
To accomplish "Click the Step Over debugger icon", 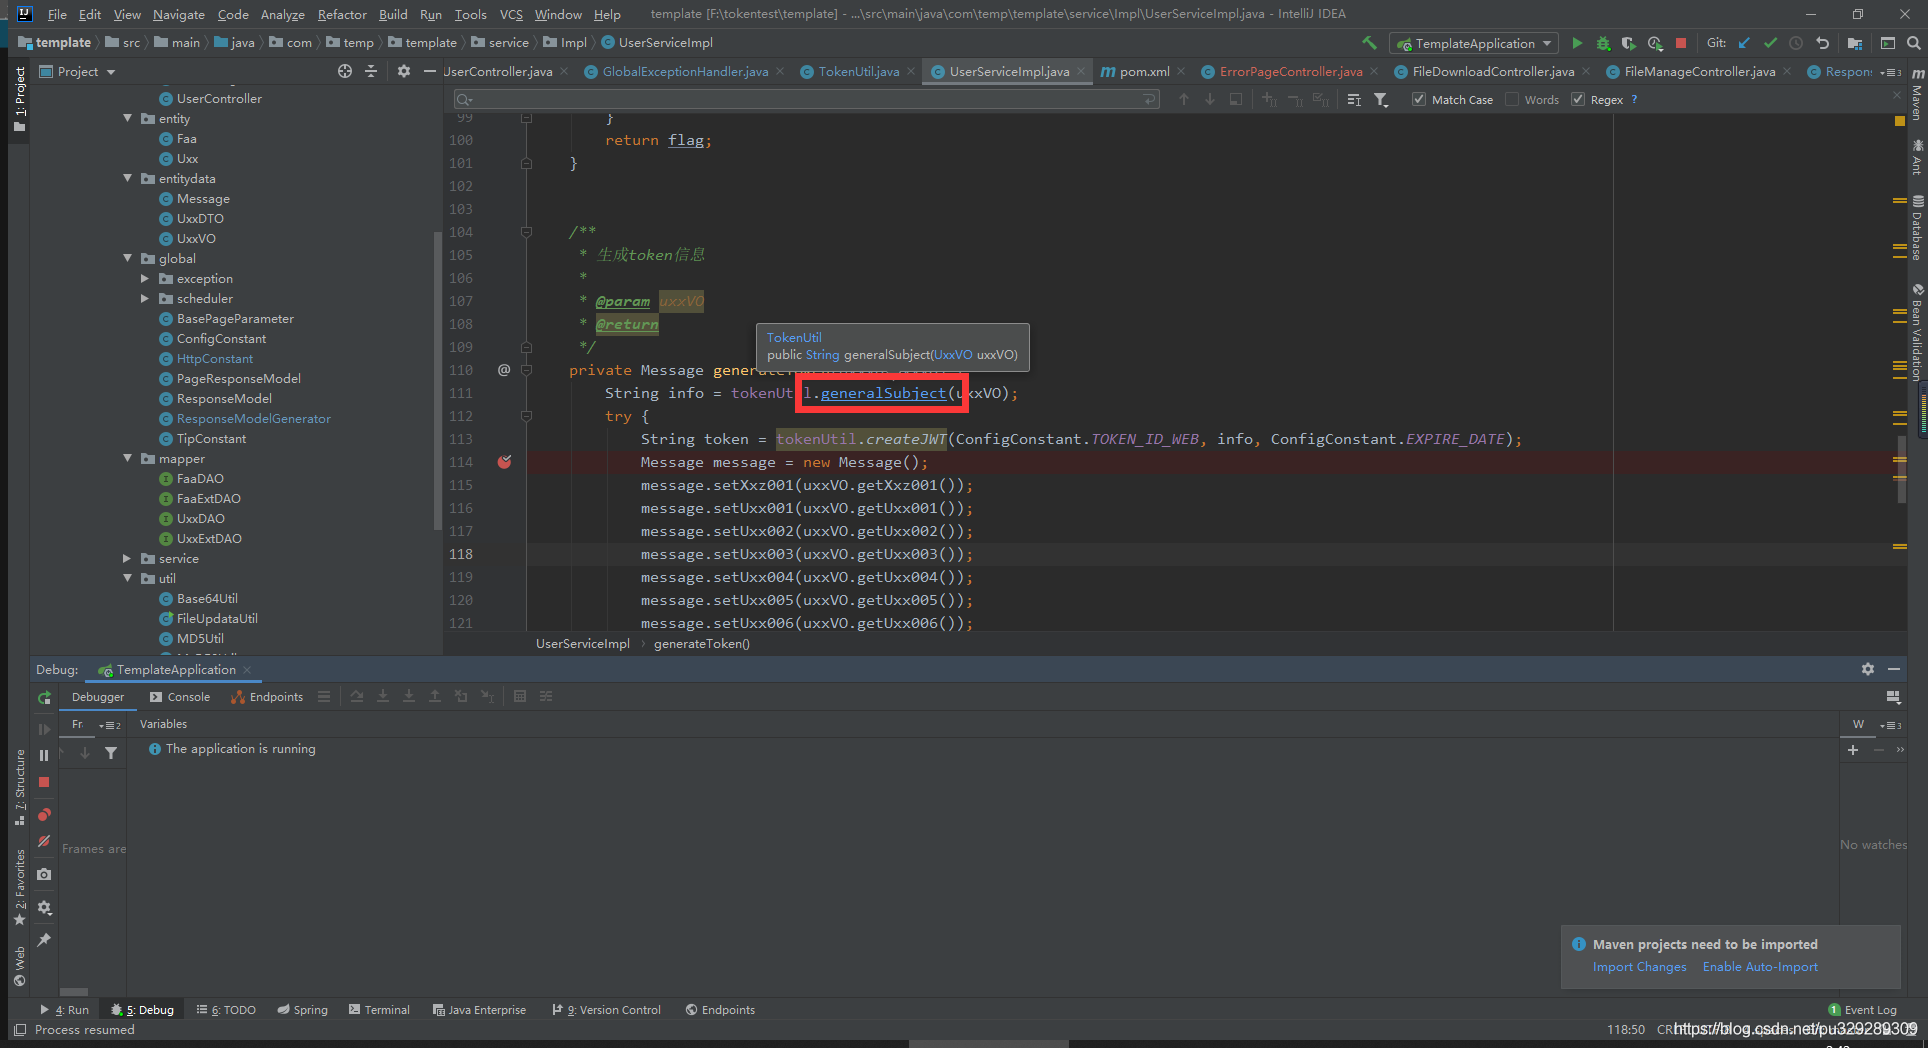I will pos(357,696).
